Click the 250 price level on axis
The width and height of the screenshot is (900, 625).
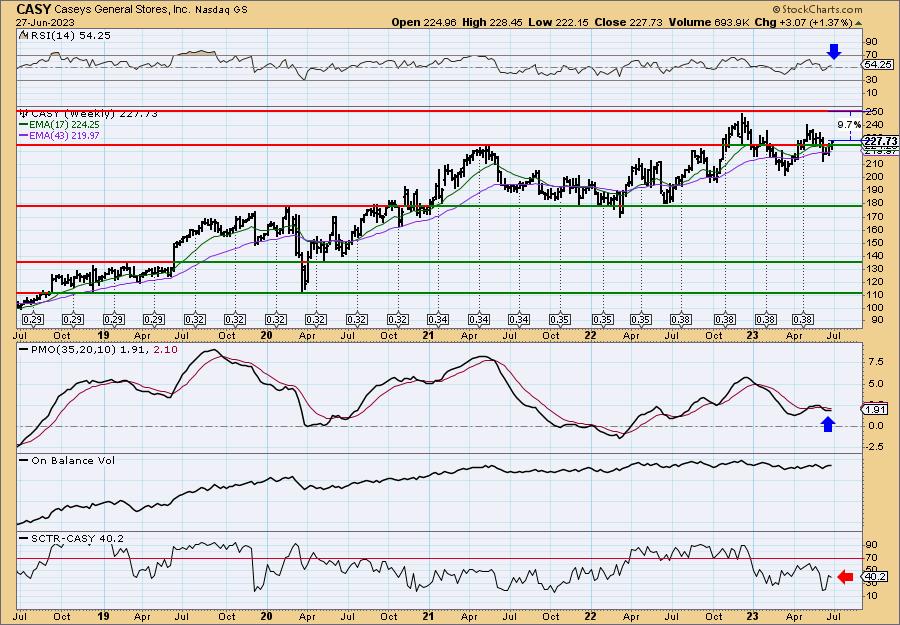pyautogui.click(x=873, y=111)
